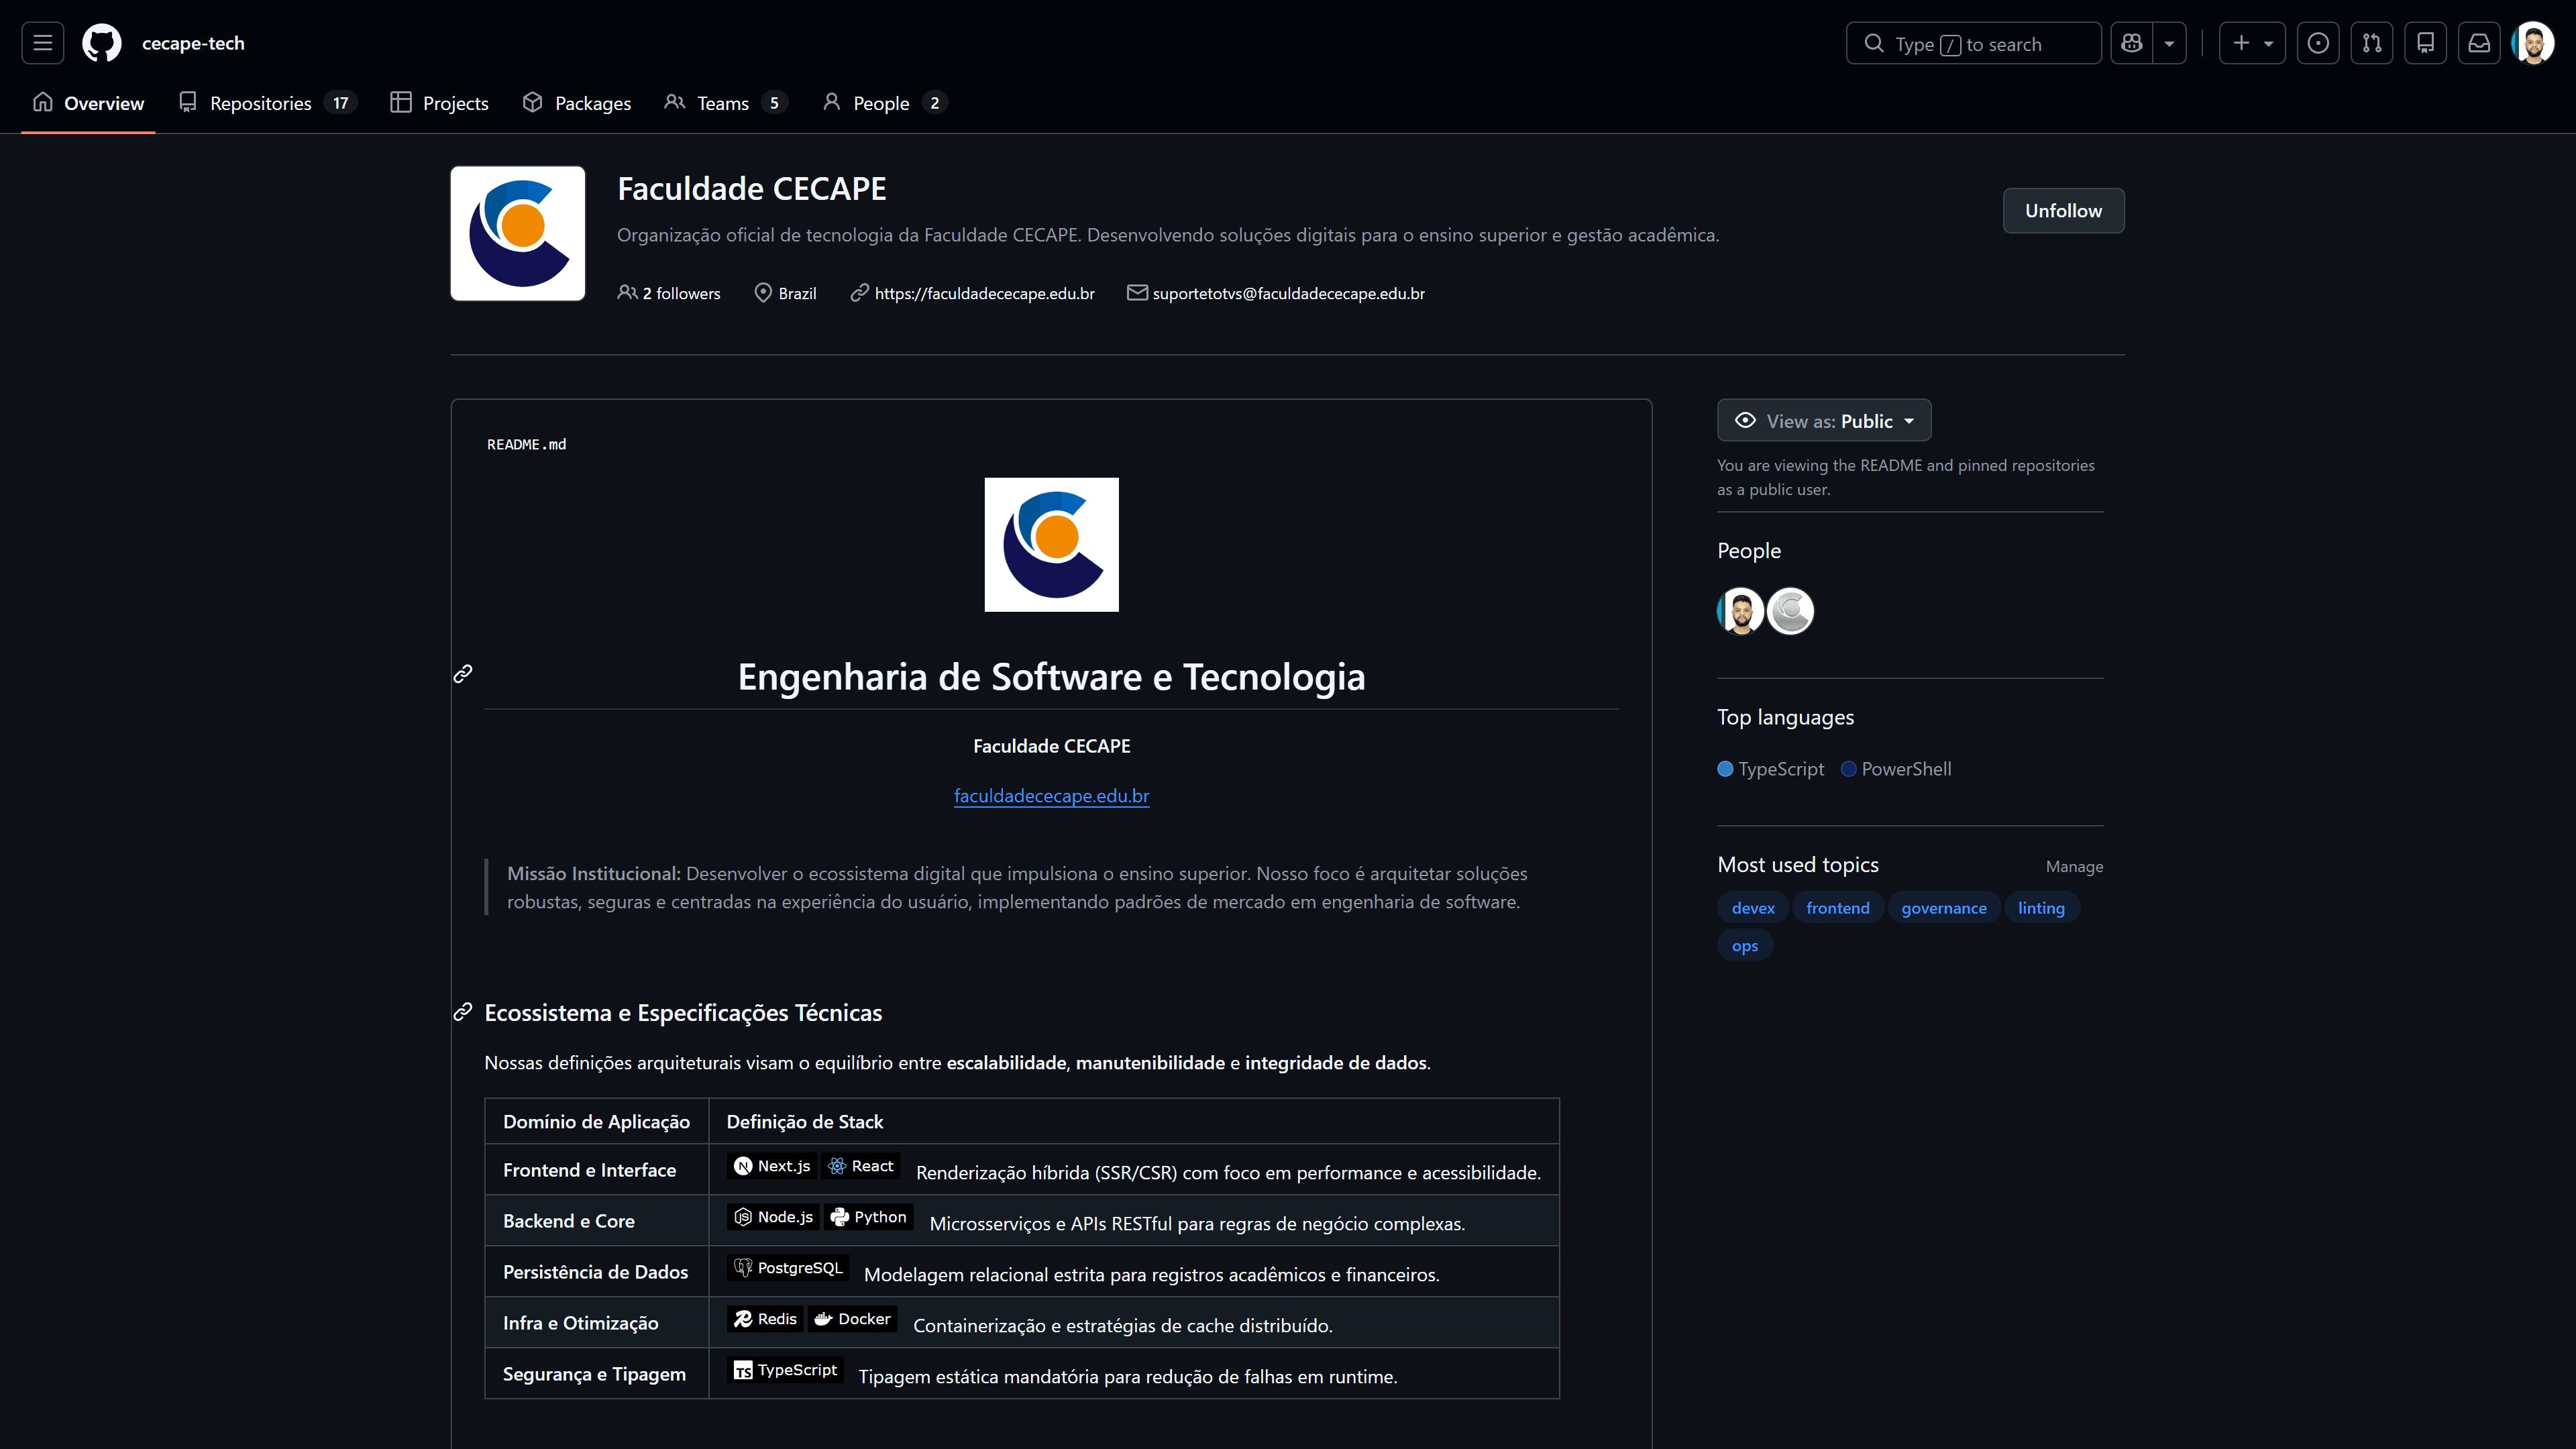The image size is (2576, 1449).
Task: Open the create new dropdown (+)
Action: point(2252,43)
